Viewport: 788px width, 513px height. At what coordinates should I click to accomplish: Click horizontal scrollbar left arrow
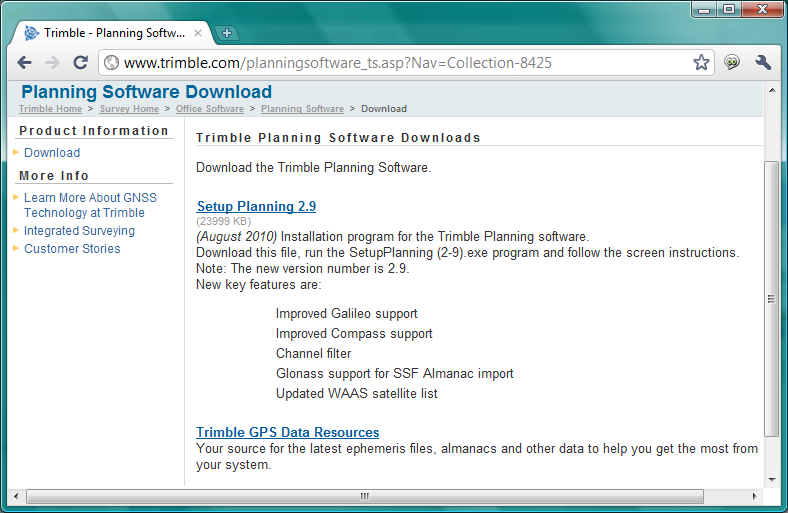pyautogui.click(x=16, y=496)
